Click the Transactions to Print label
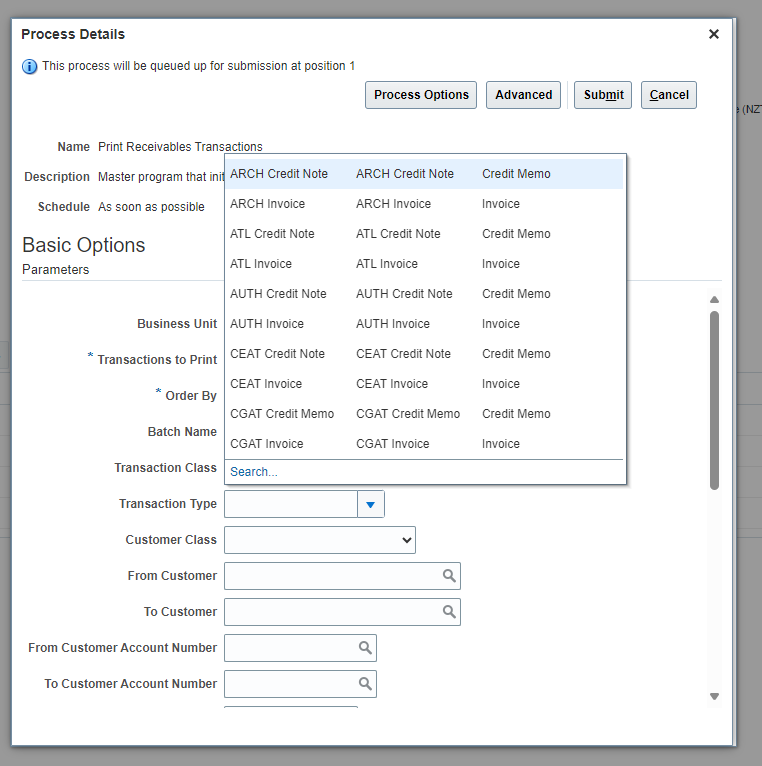762x766 pixels. 157,360
